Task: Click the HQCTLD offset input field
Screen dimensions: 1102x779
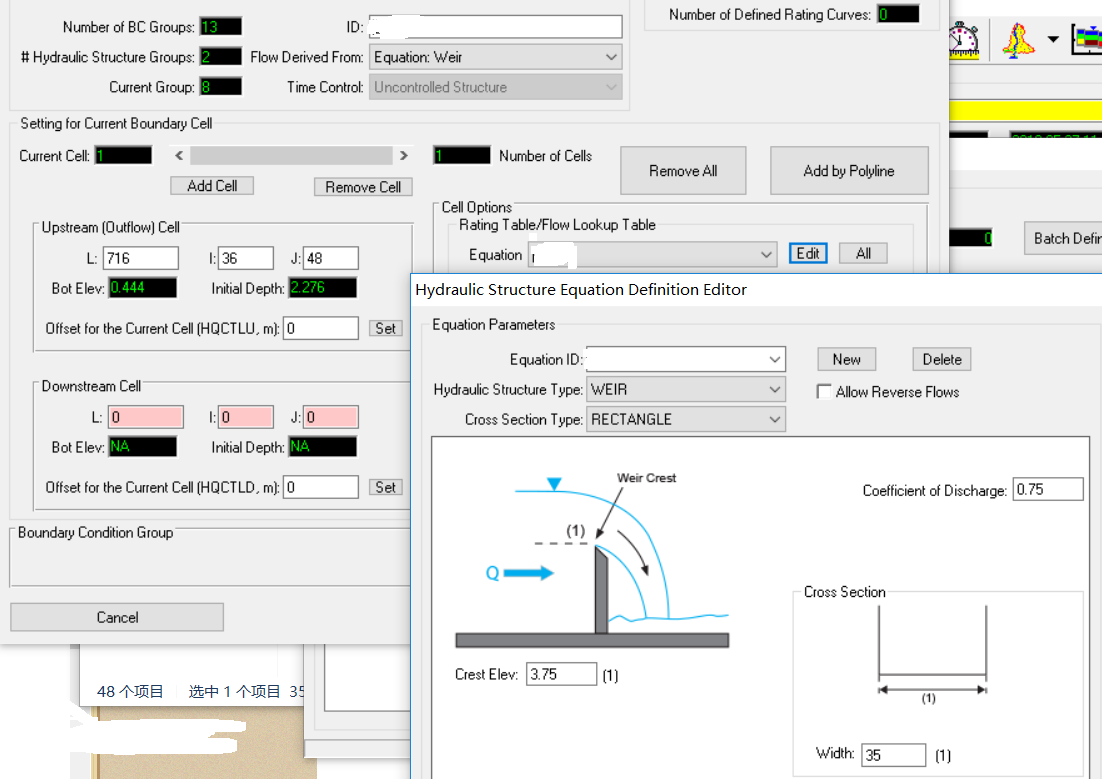Action: (x=320, y=487)
